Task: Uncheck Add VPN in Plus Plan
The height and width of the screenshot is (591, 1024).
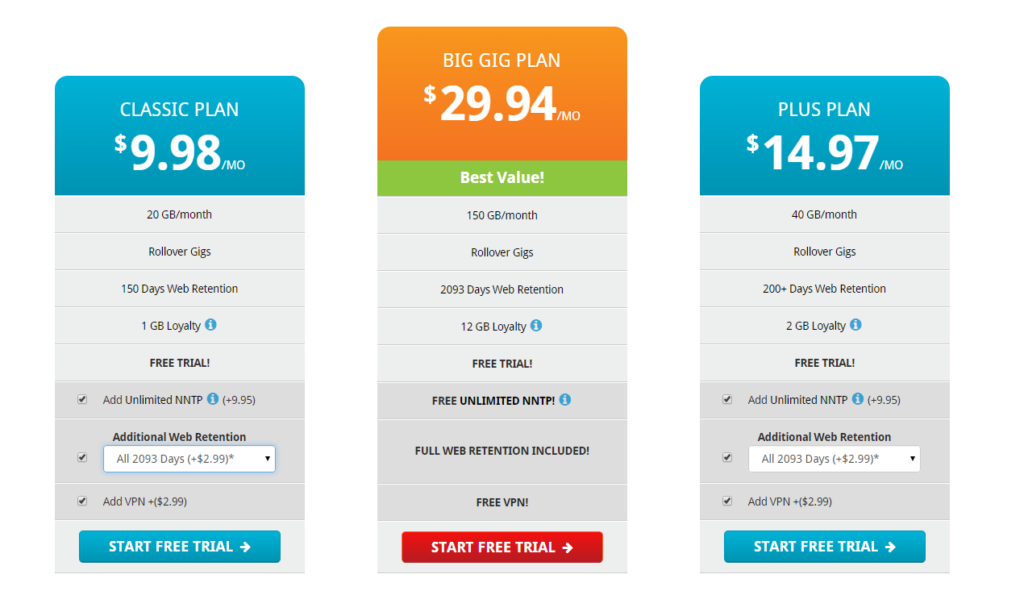Action: coord(727,501)
